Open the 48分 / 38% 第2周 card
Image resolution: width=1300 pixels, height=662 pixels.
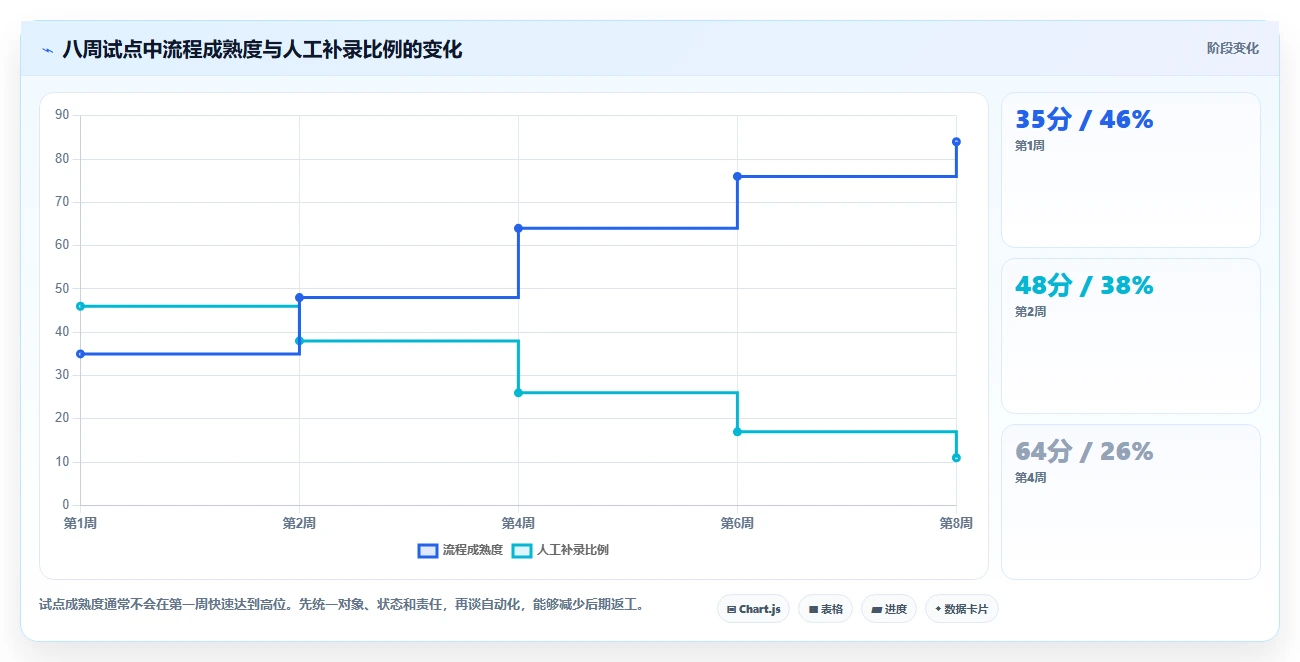1130,336
